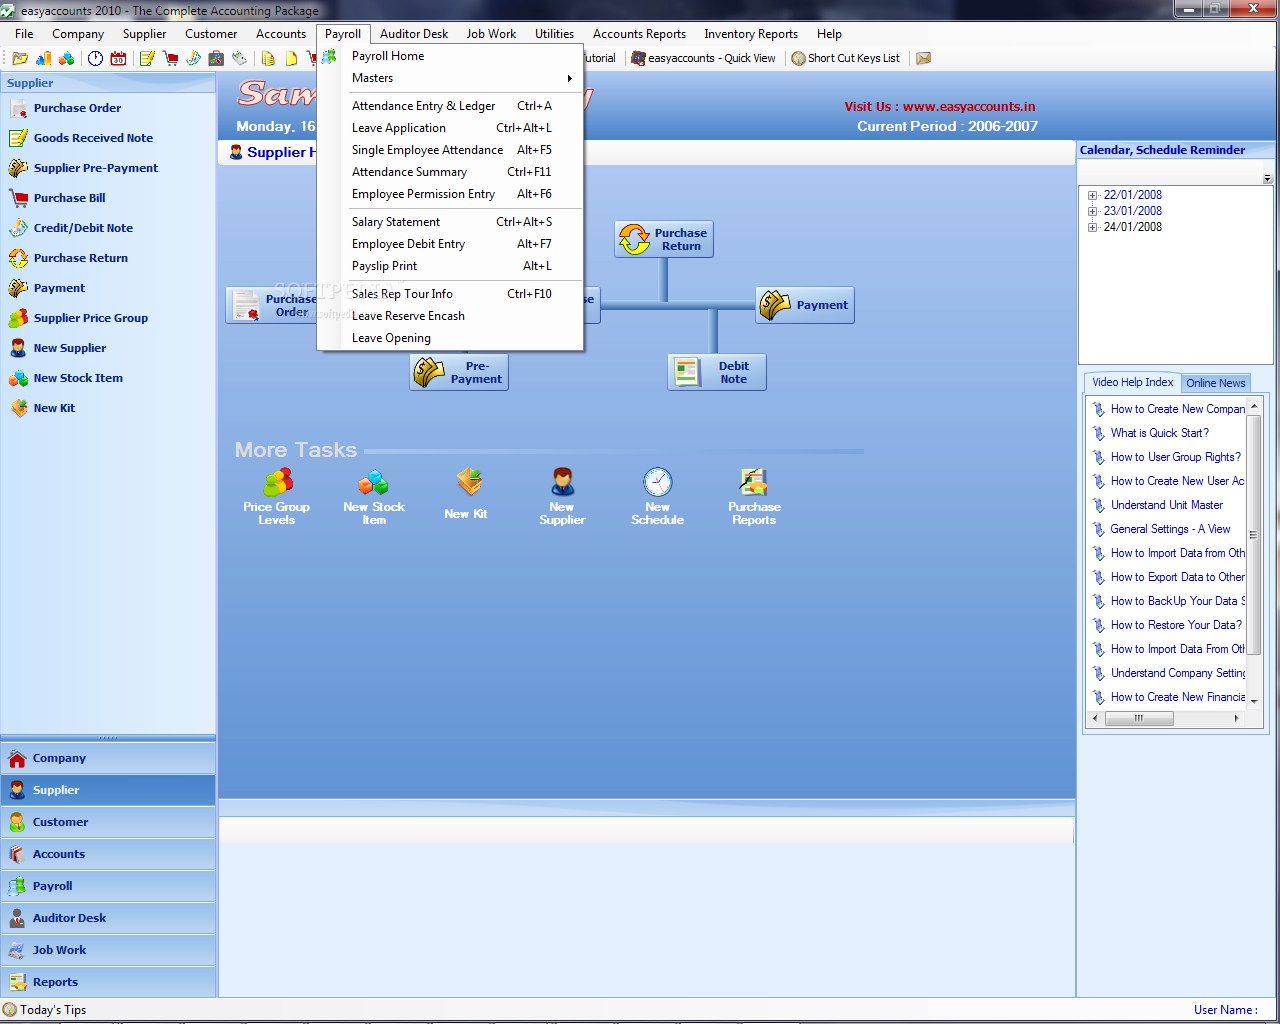Open 'How to Restore Your Data?' link
Screen dimensions: 1280x1024
[1176, 625]
